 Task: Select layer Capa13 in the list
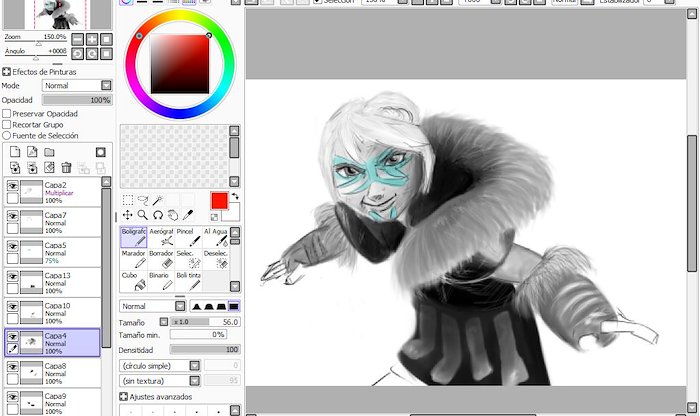tap(52, 283)
